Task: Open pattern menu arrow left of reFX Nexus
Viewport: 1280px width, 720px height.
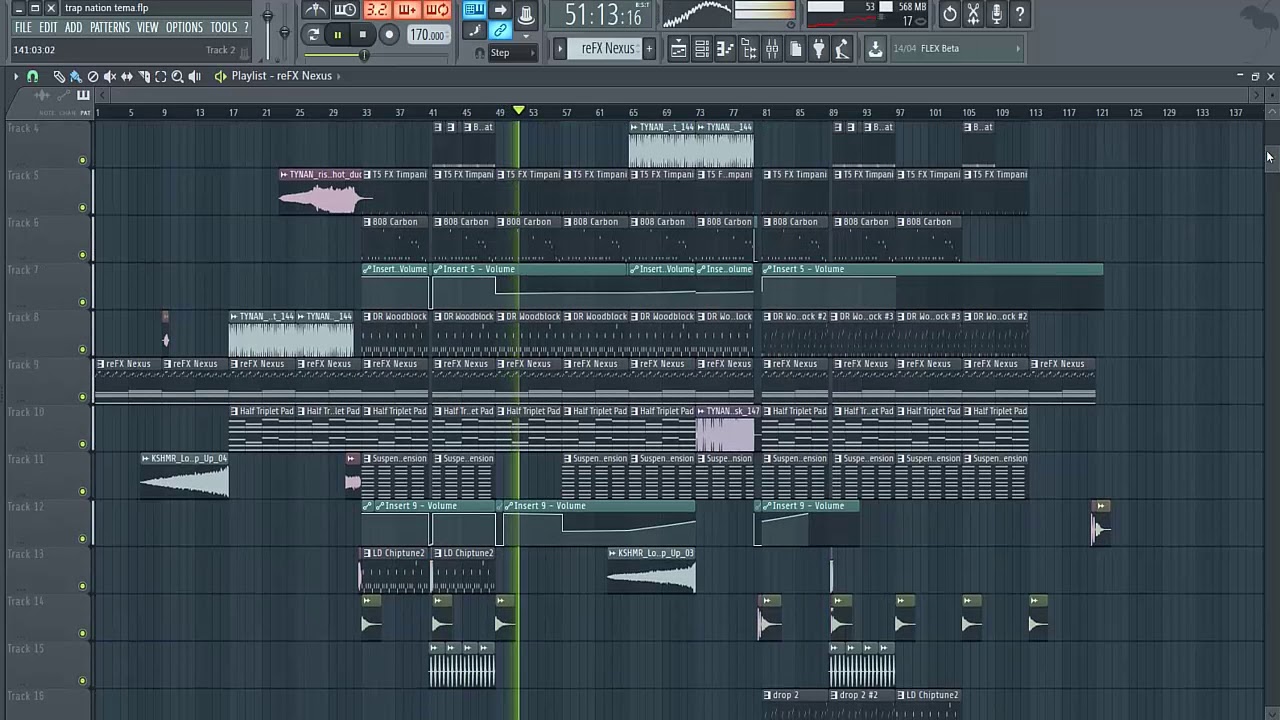Action: point(560,48)
